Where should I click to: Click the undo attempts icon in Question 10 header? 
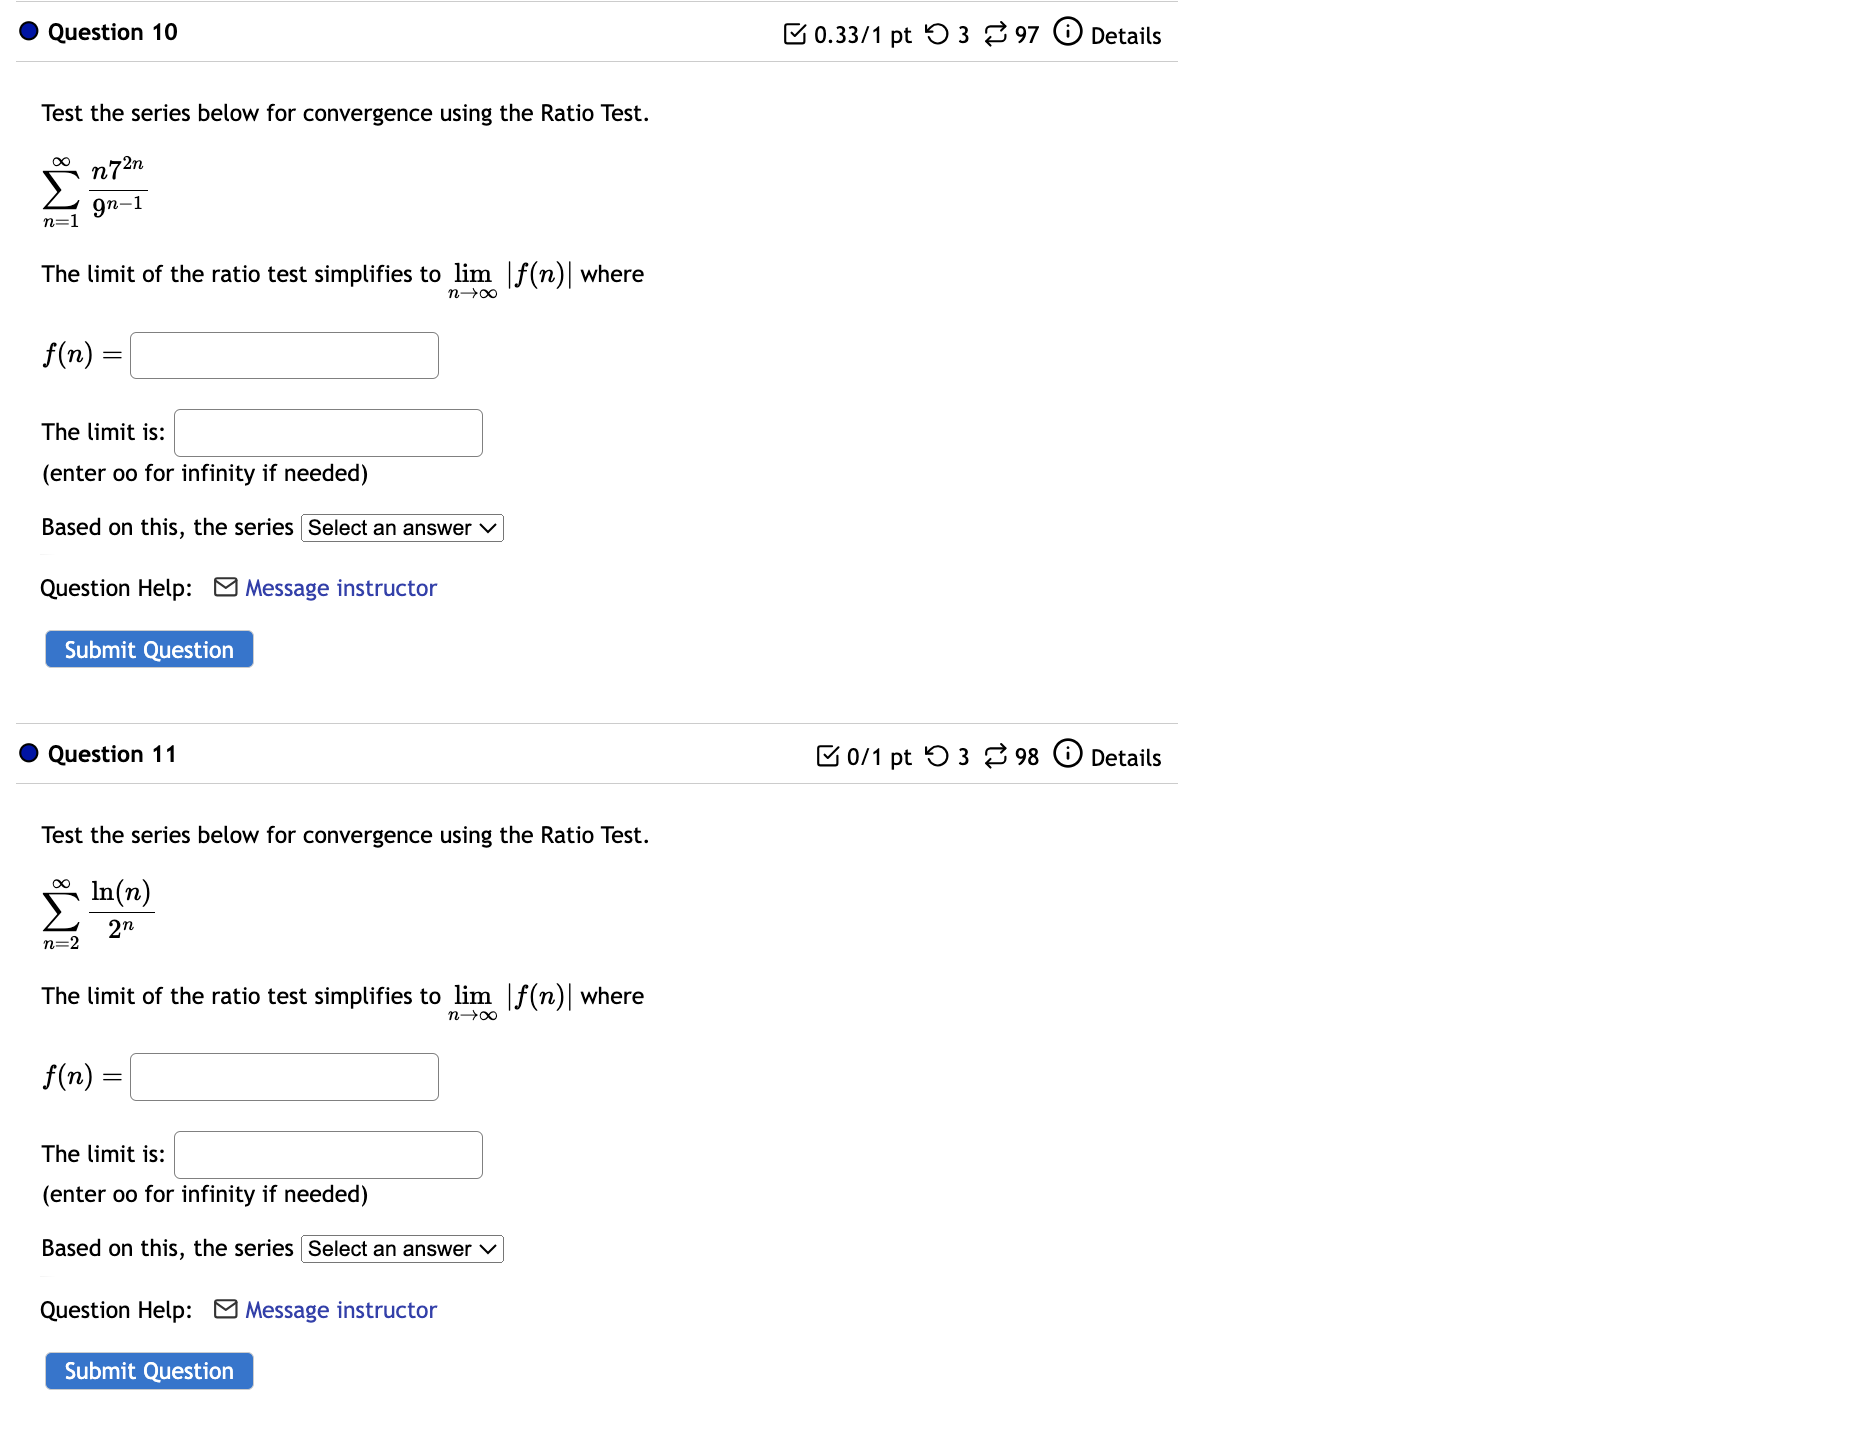[x=938, y=33]
